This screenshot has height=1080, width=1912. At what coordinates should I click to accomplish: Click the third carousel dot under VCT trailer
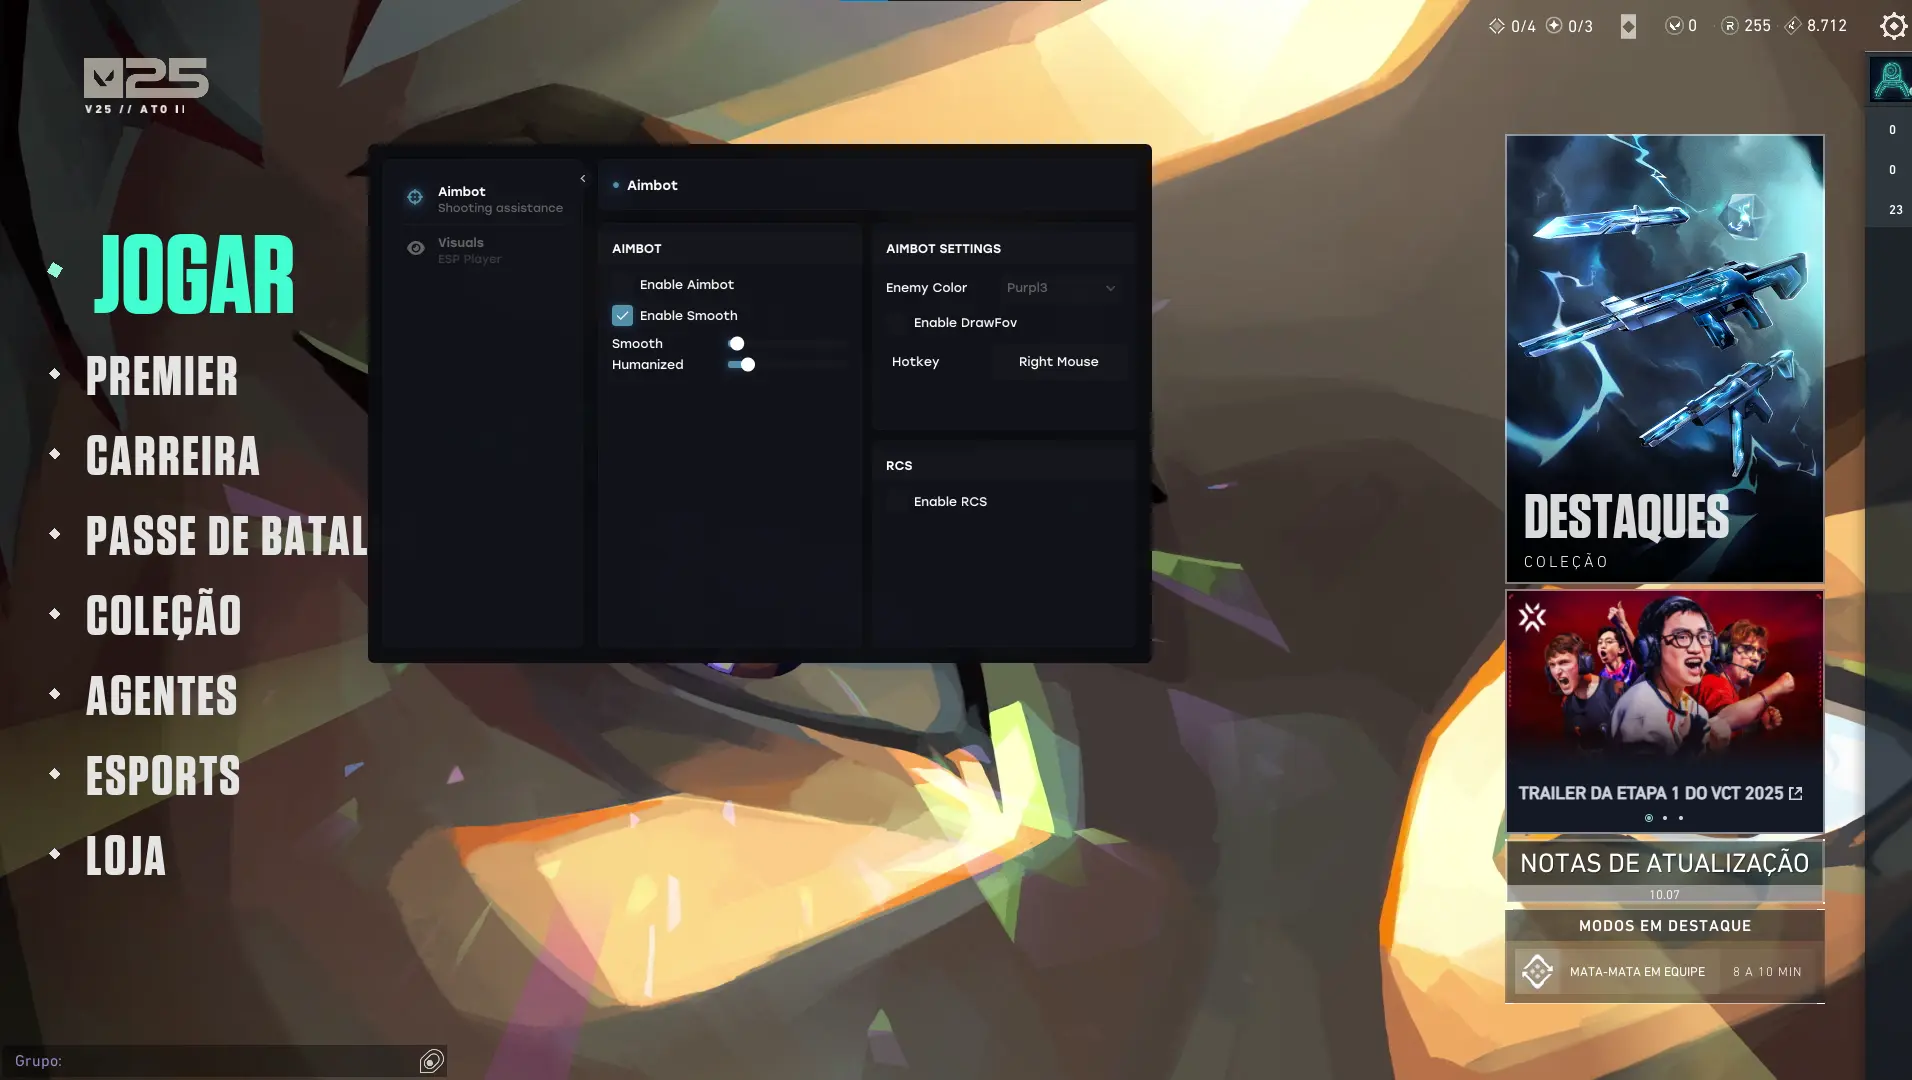1681,818
